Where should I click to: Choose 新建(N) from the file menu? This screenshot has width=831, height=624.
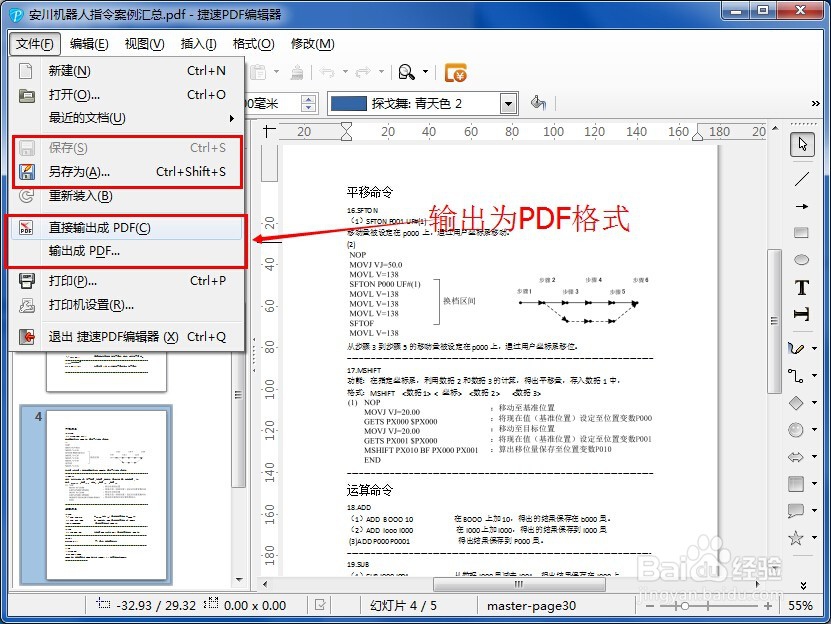click(x=127, y=71)
